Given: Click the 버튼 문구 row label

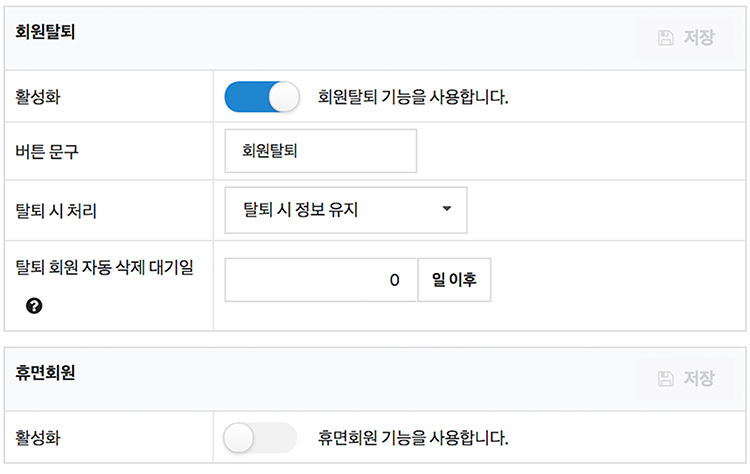Looking at the screenshot, I should [x=47, y=152].
